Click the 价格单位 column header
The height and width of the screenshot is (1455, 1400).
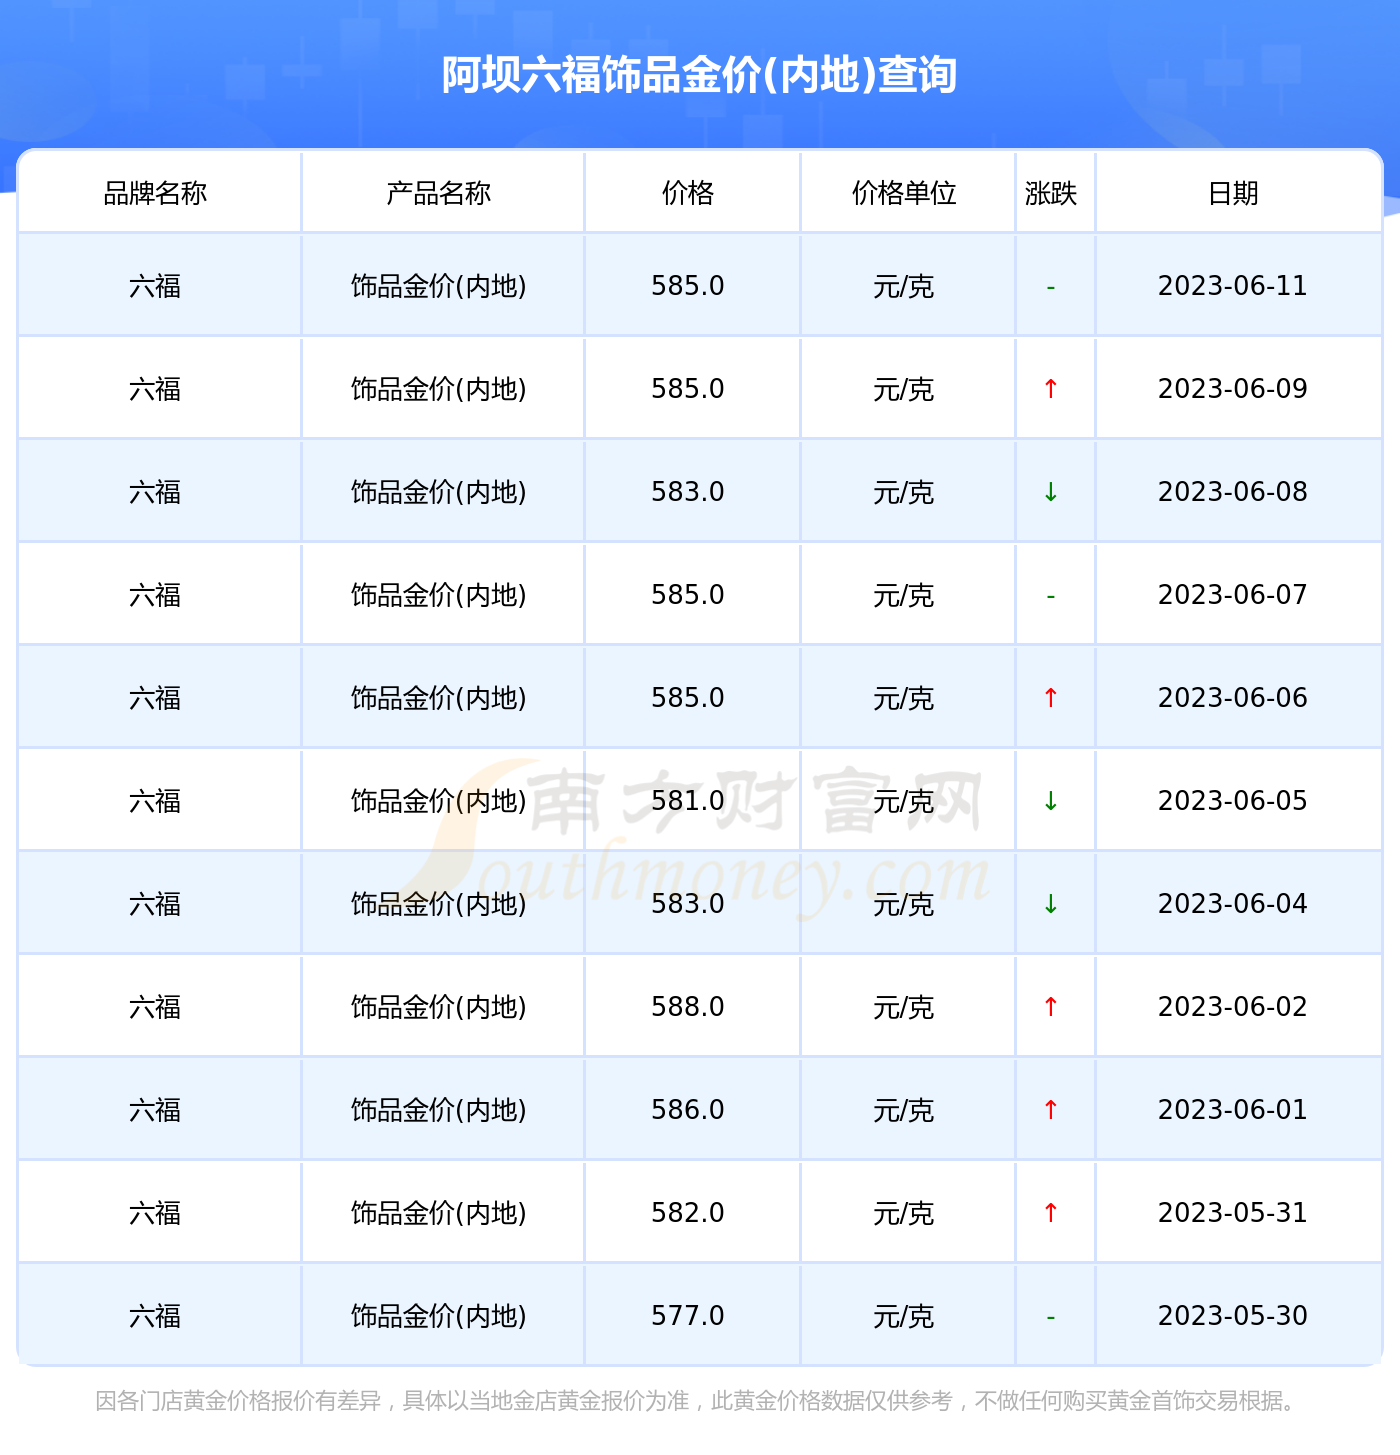904,193
